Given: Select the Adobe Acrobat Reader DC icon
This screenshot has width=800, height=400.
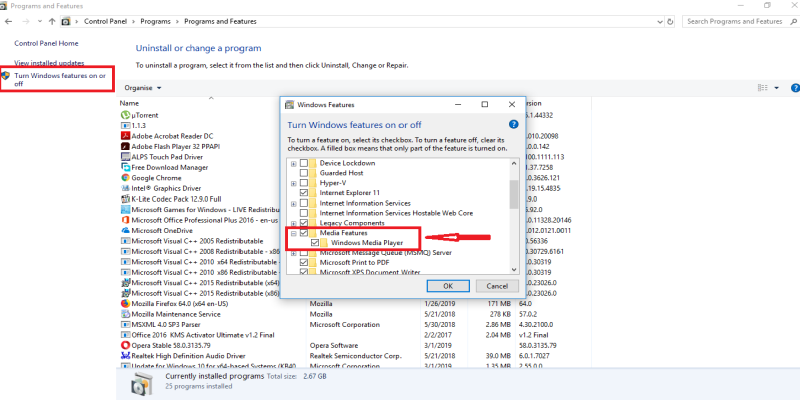Looking at the screenshot, I should [x=126, y=136].
